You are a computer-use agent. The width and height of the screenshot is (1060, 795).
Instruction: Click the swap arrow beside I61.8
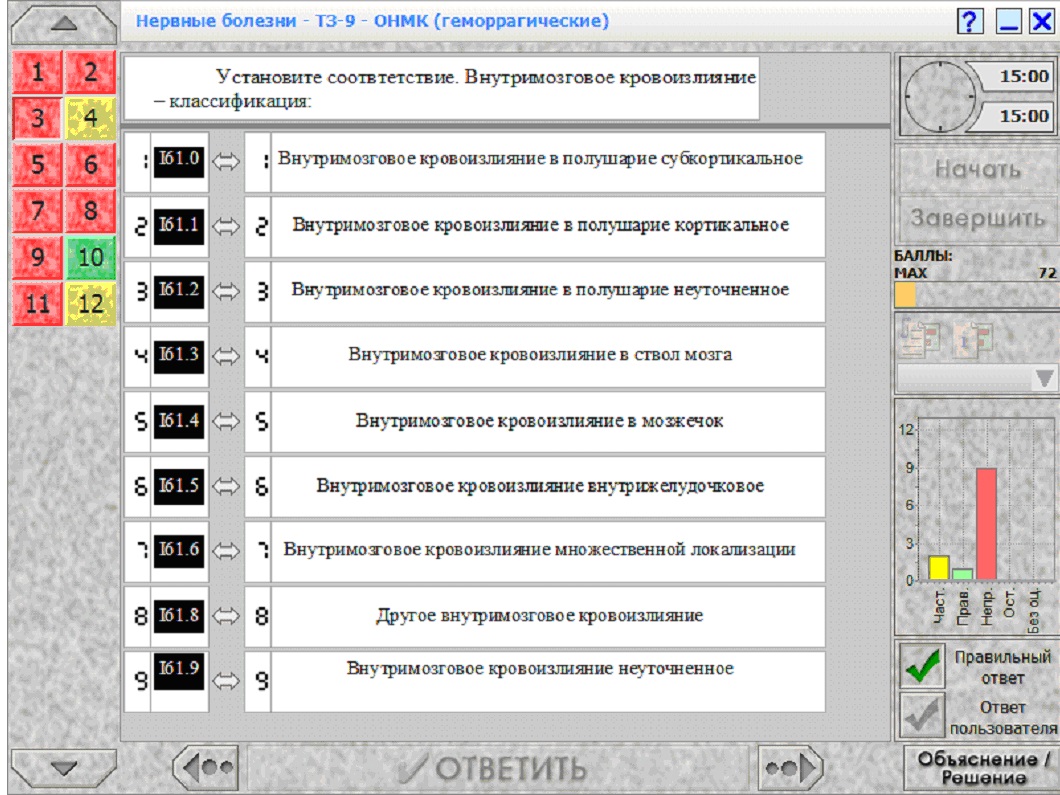click(226, 616)
